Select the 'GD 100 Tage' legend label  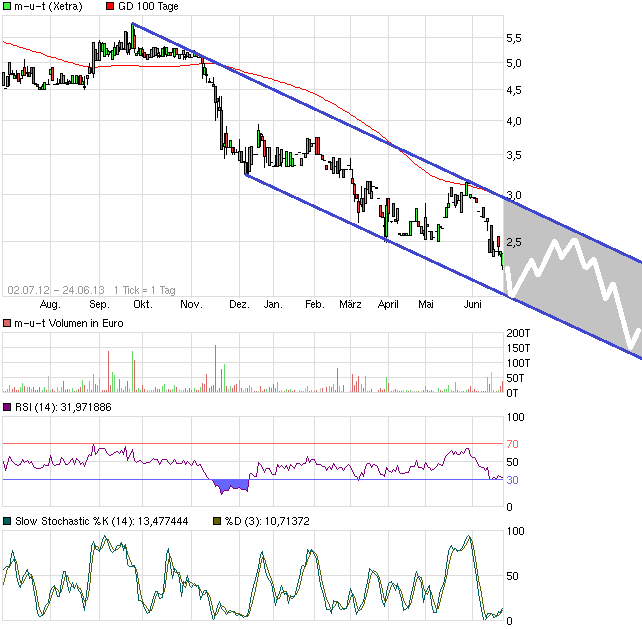[149, 7]
